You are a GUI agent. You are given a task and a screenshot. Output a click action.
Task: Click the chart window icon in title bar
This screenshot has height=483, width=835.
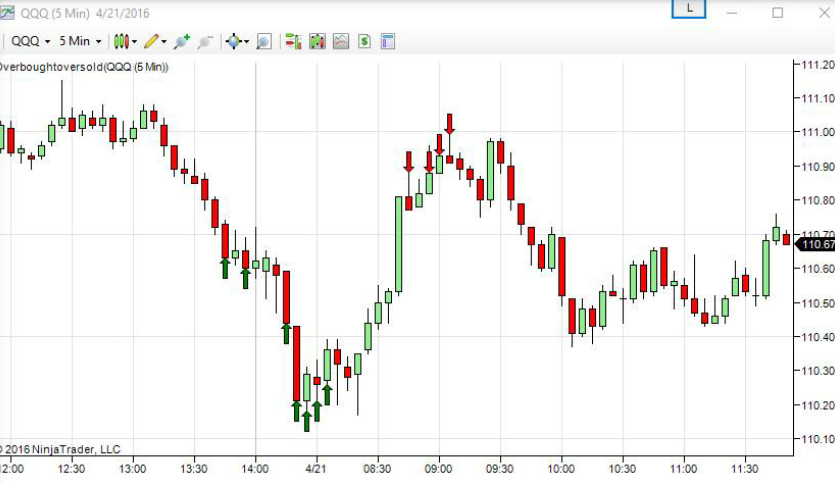(7, 13)
